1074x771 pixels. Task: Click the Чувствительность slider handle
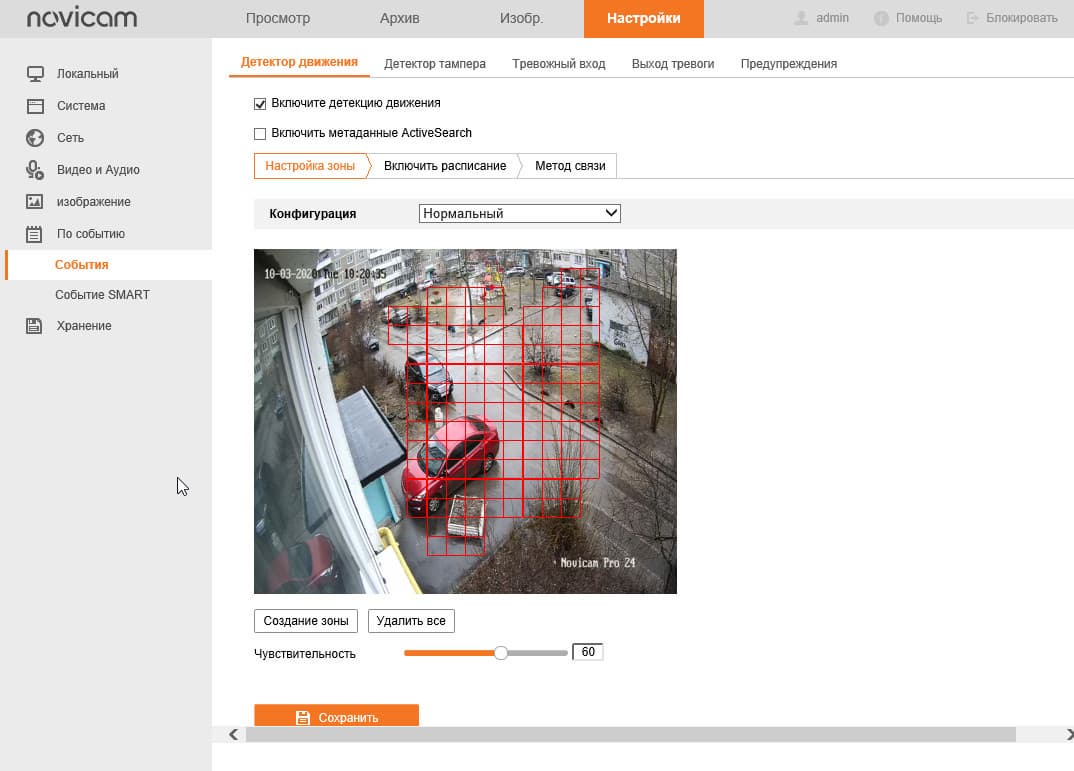tap(501, 653)
